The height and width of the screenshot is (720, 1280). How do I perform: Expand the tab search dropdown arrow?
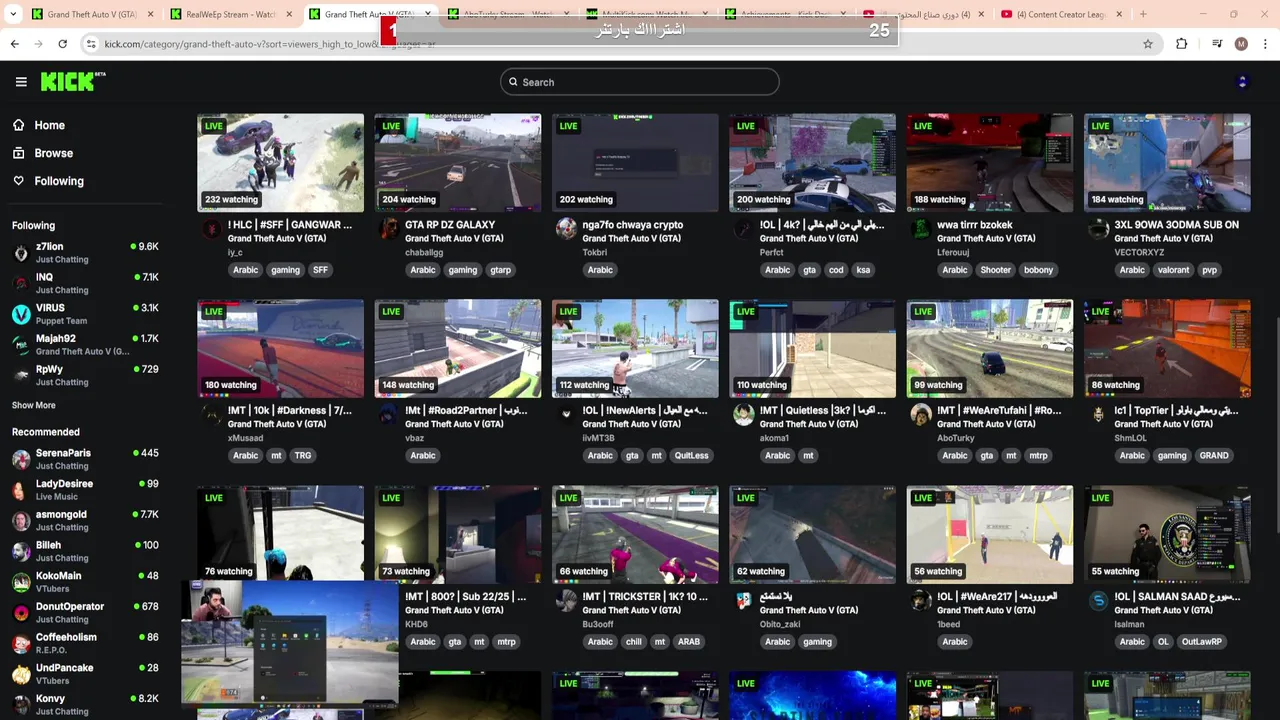coord(13,14)
